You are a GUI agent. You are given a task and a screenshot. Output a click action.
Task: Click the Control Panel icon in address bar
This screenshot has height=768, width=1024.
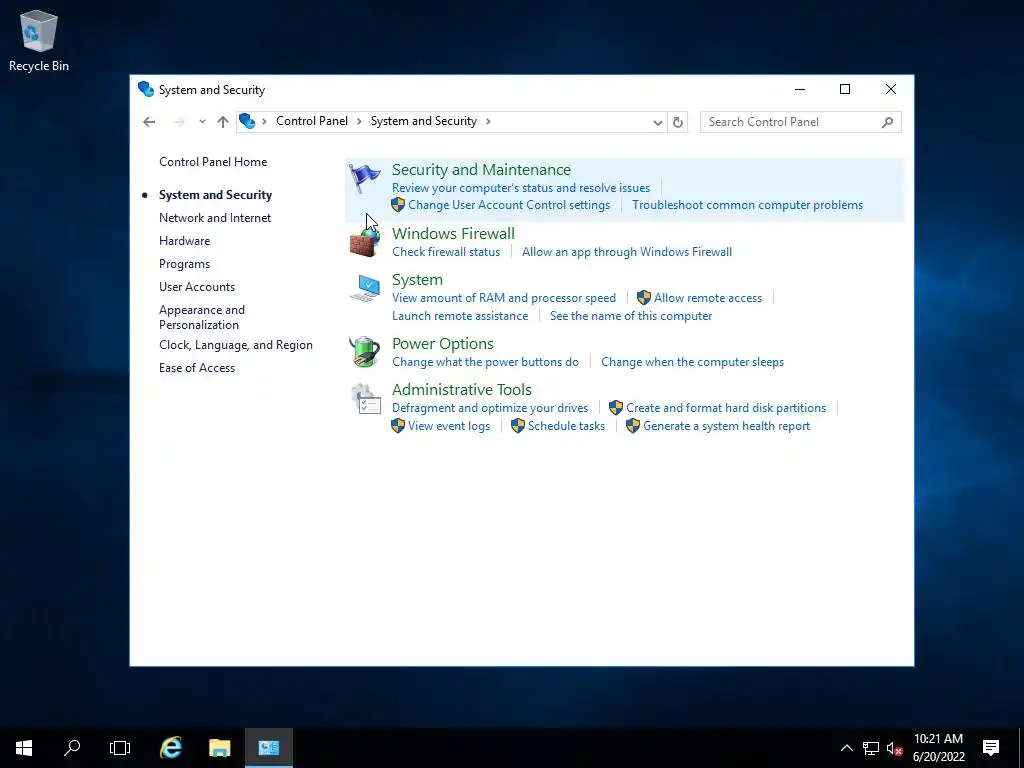tap(247, 121)
